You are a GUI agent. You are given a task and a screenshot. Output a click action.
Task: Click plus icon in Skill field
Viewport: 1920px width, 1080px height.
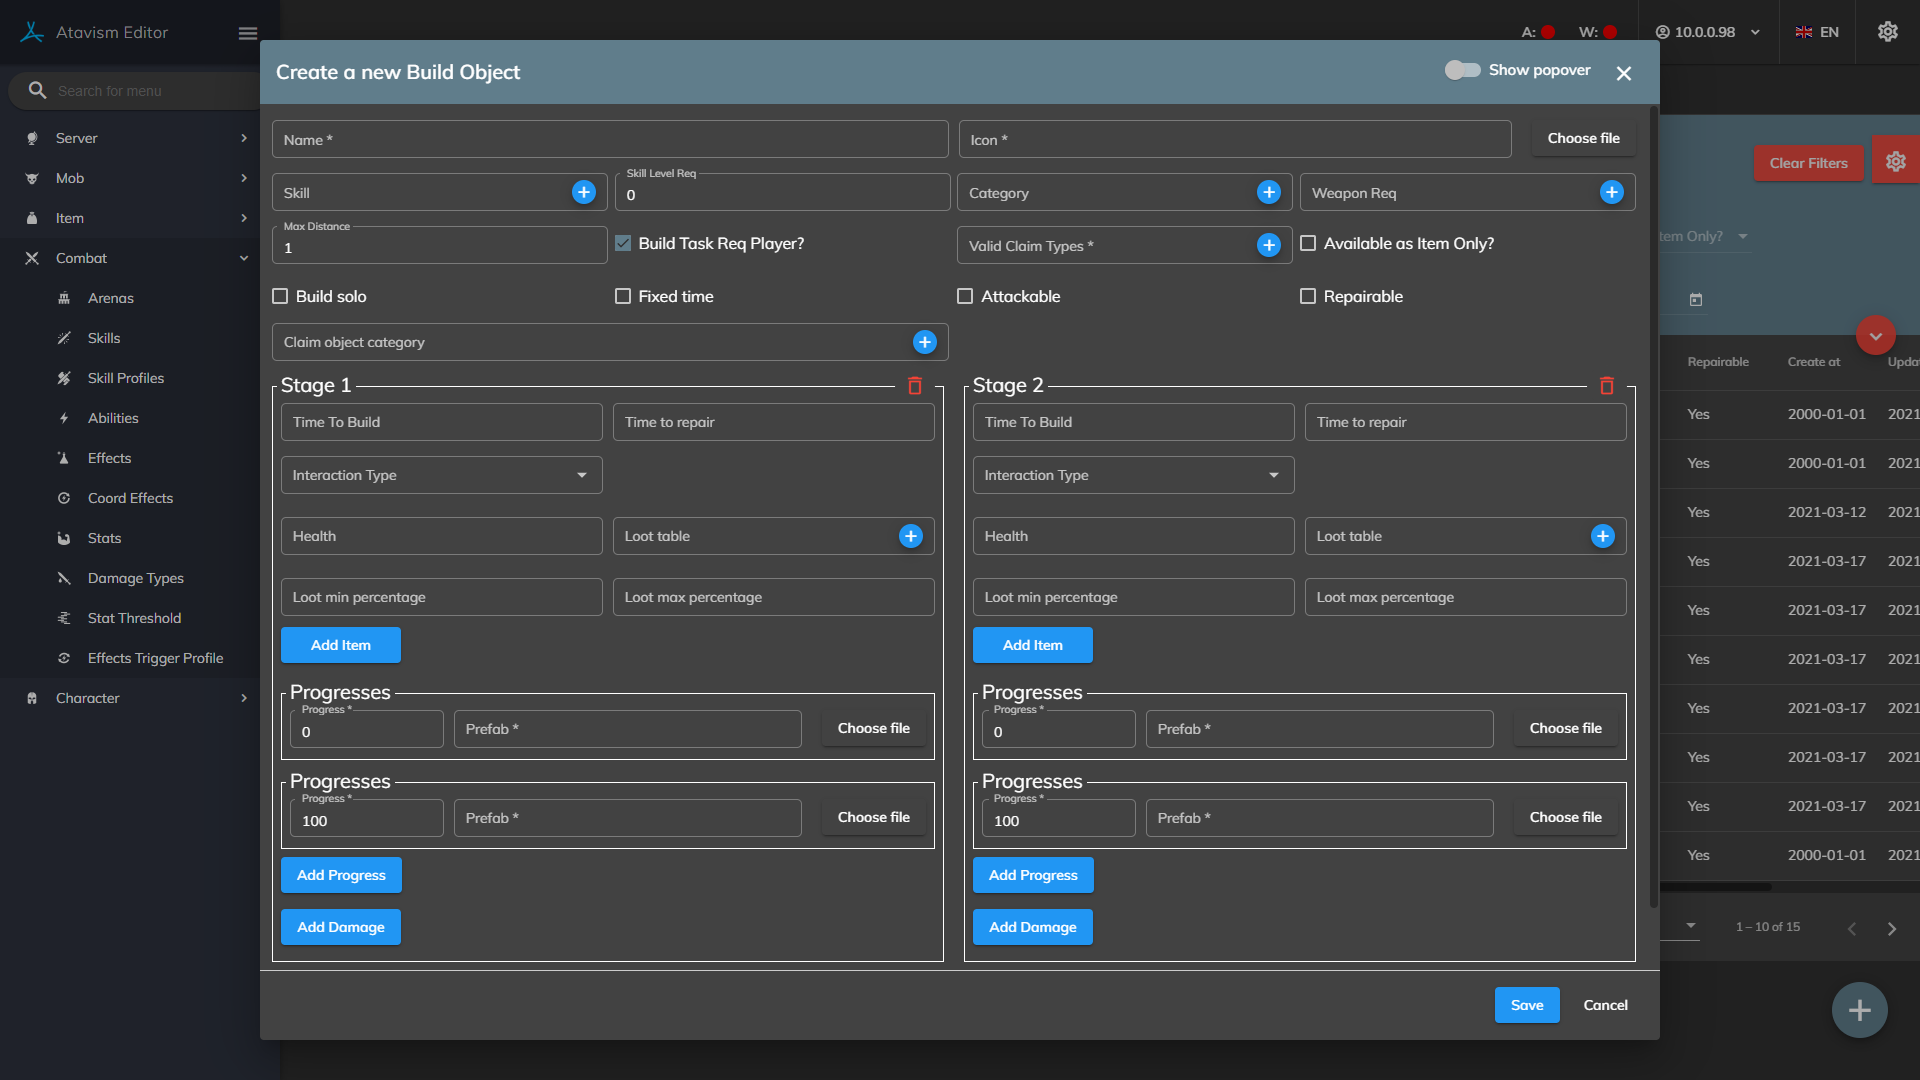[584, 192]
